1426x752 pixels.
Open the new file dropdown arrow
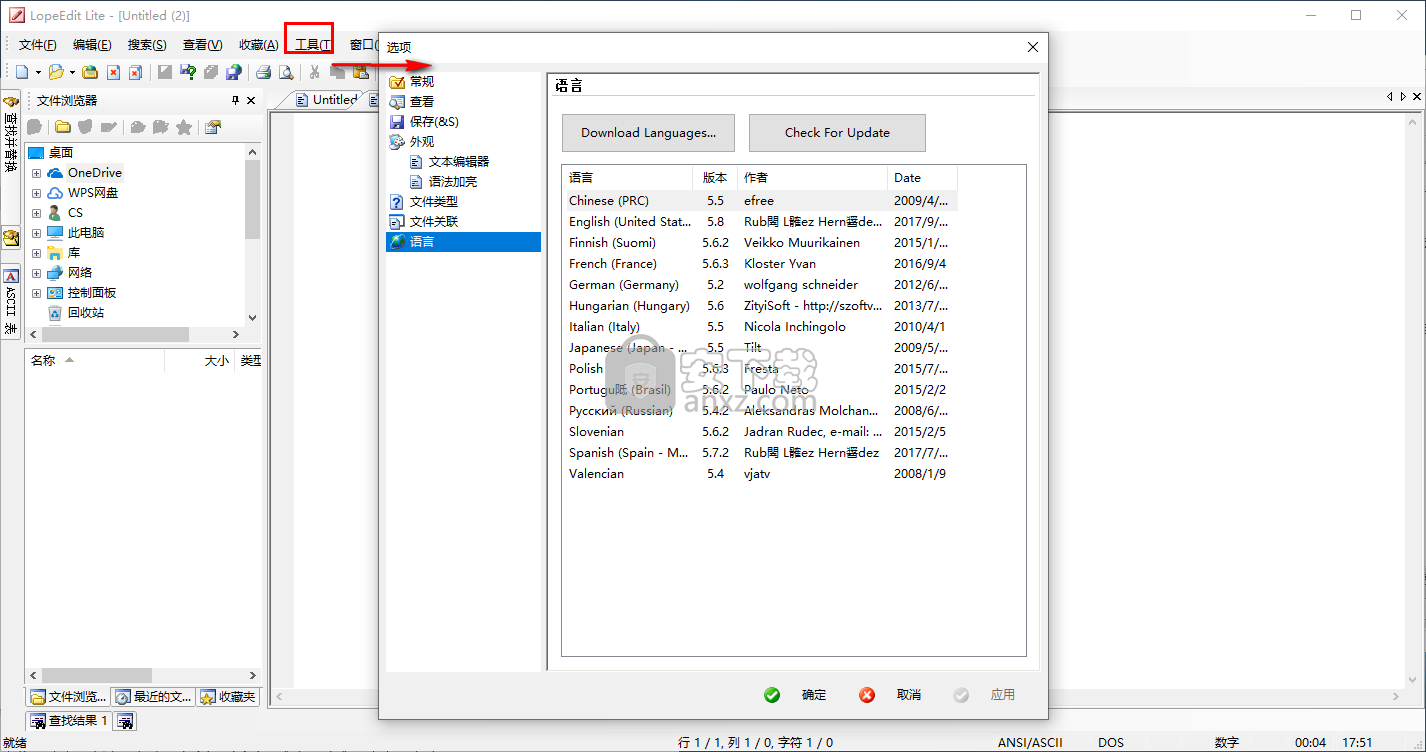pos(38,72)
